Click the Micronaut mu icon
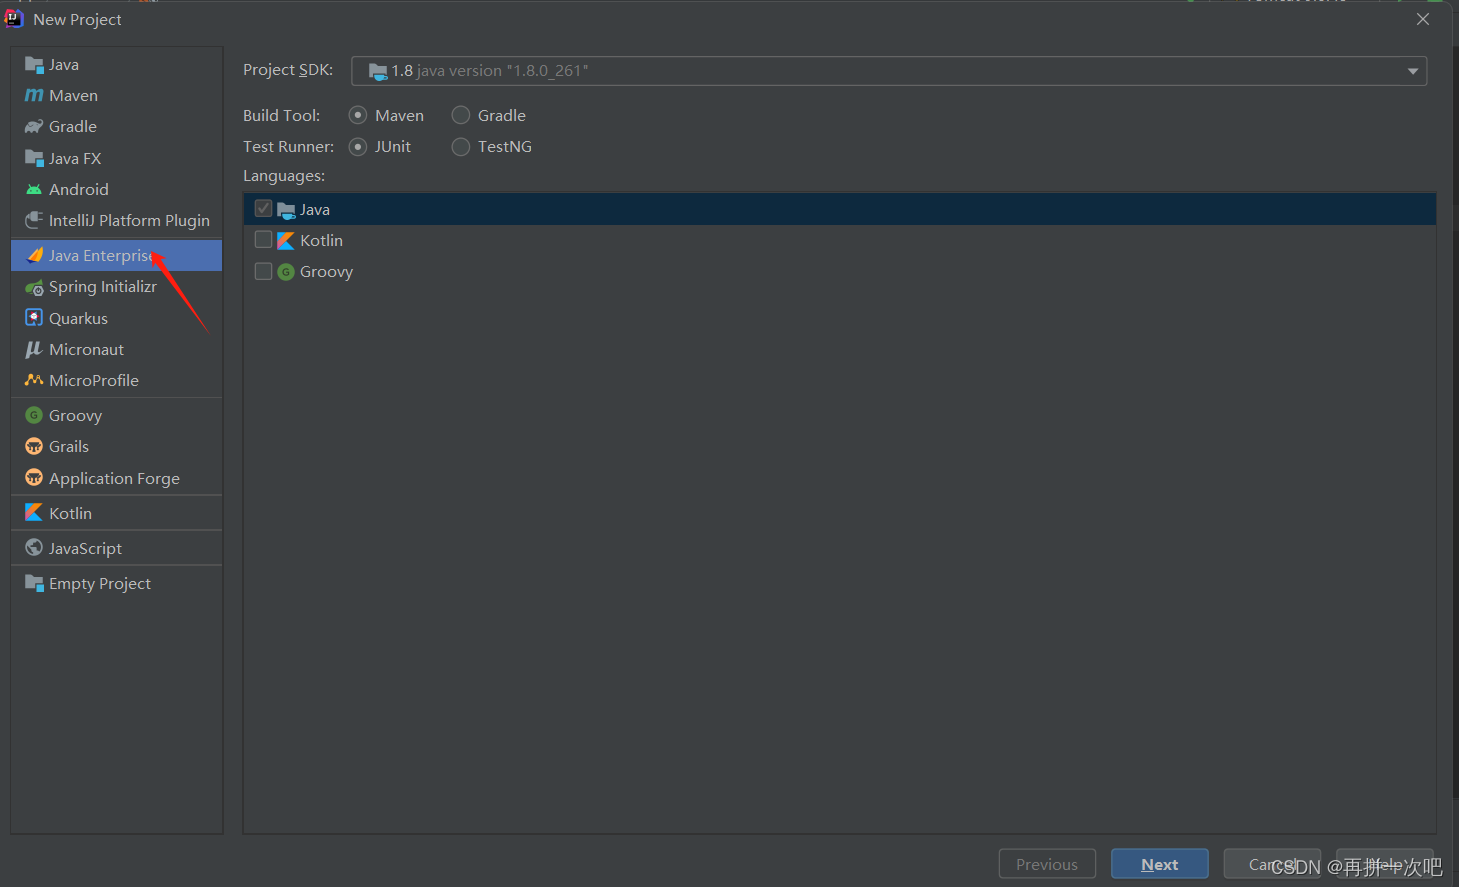 point(34,349)
